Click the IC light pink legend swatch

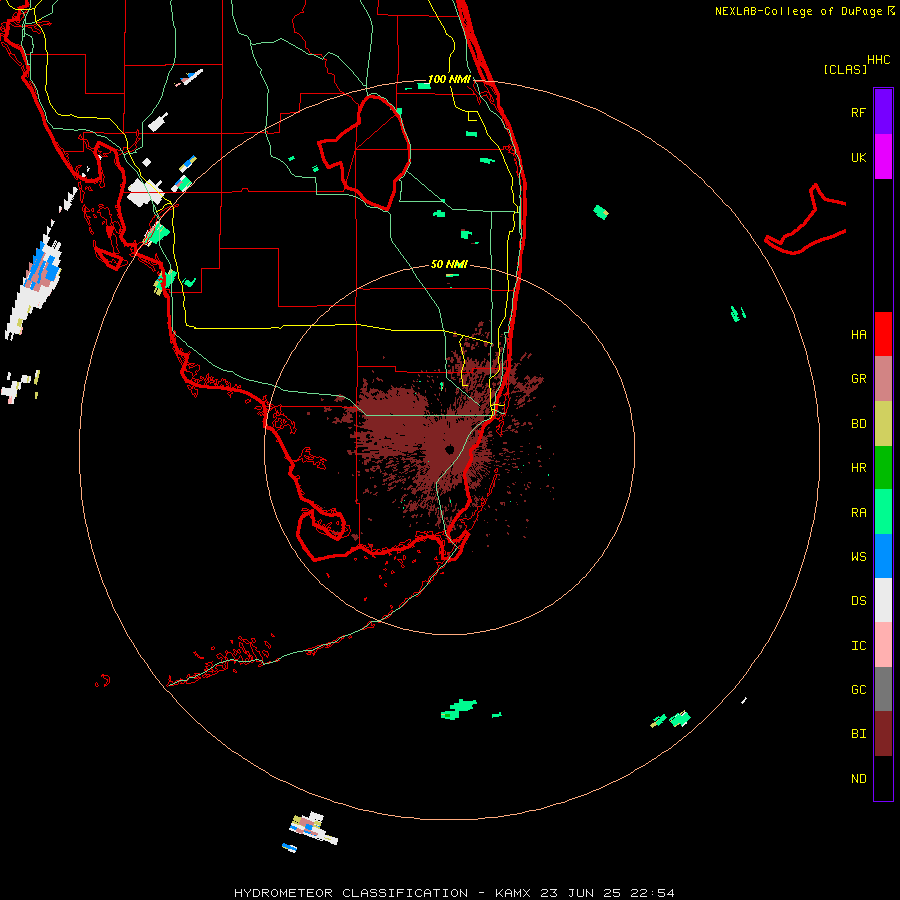(883, 645)
